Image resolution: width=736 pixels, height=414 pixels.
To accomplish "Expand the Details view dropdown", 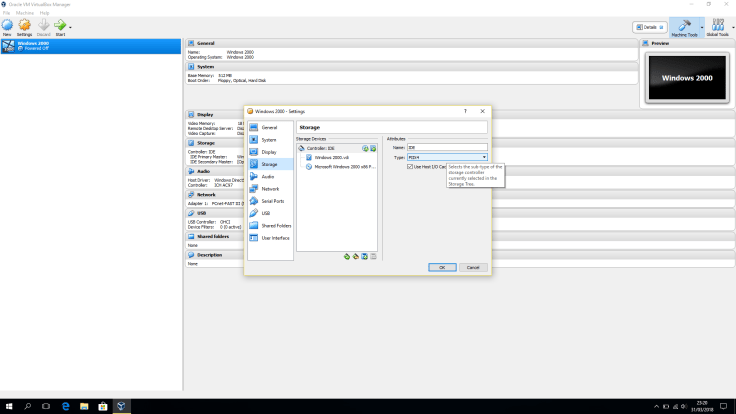I will [x=664, y=27].
